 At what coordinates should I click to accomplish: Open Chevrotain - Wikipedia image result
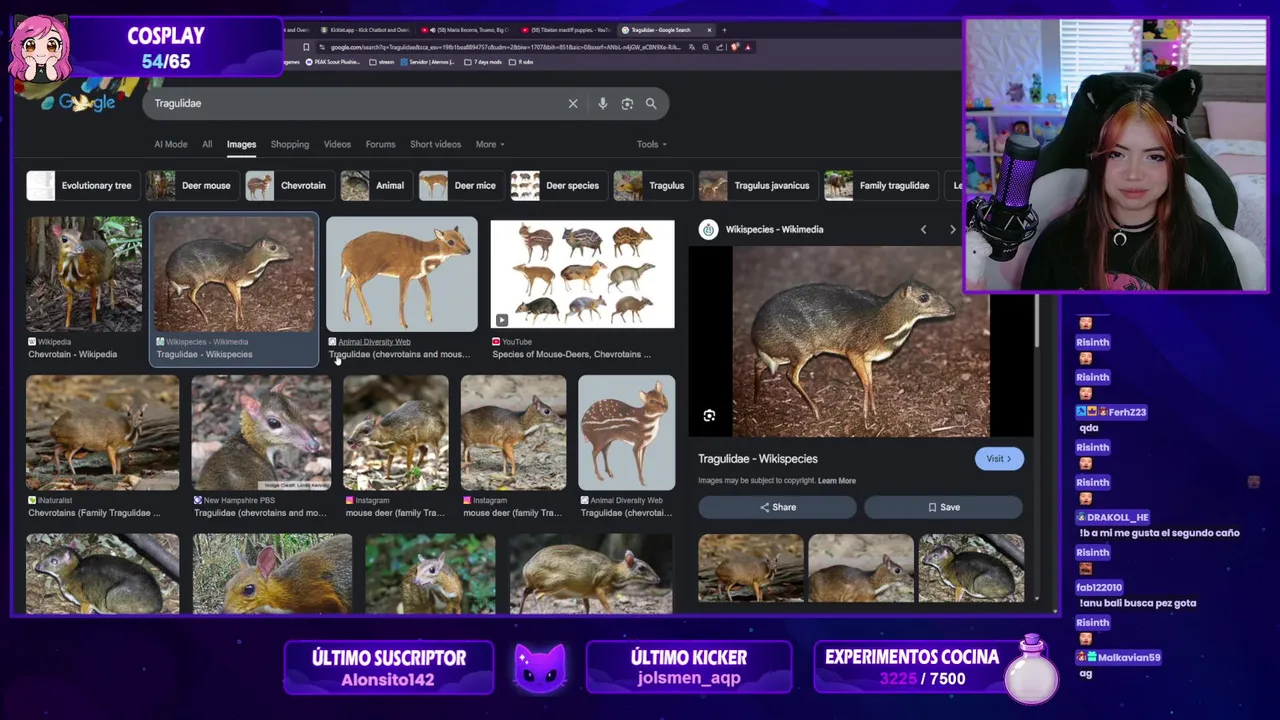tap(84, 274)
